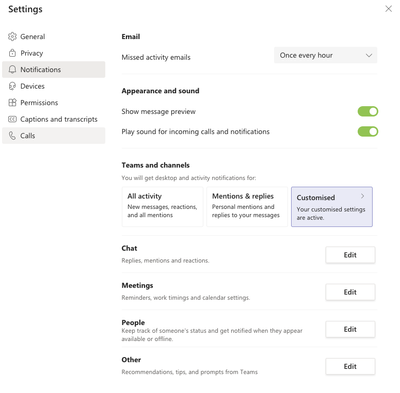This screenshot has height=393, width=400.
Task: Click 'Reminders, work timings and calendar settings' text
Action: tap(186, 298)
